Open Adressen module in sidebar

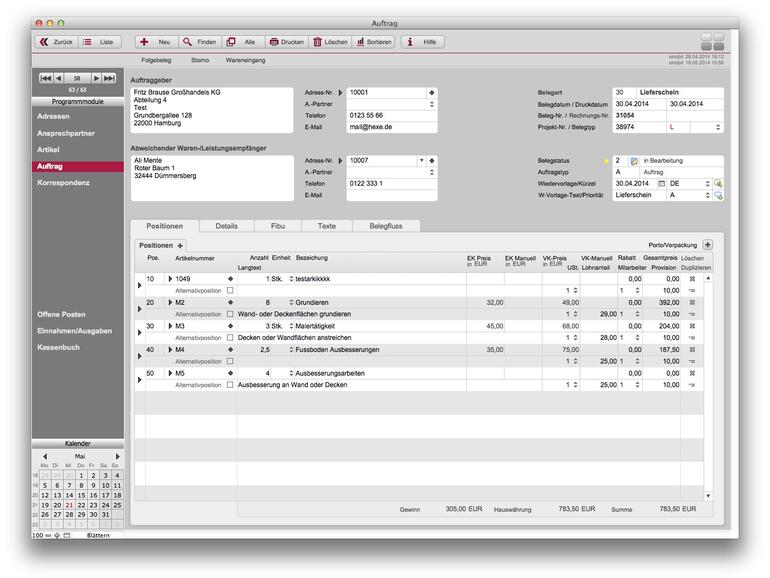tap(53, 117)
